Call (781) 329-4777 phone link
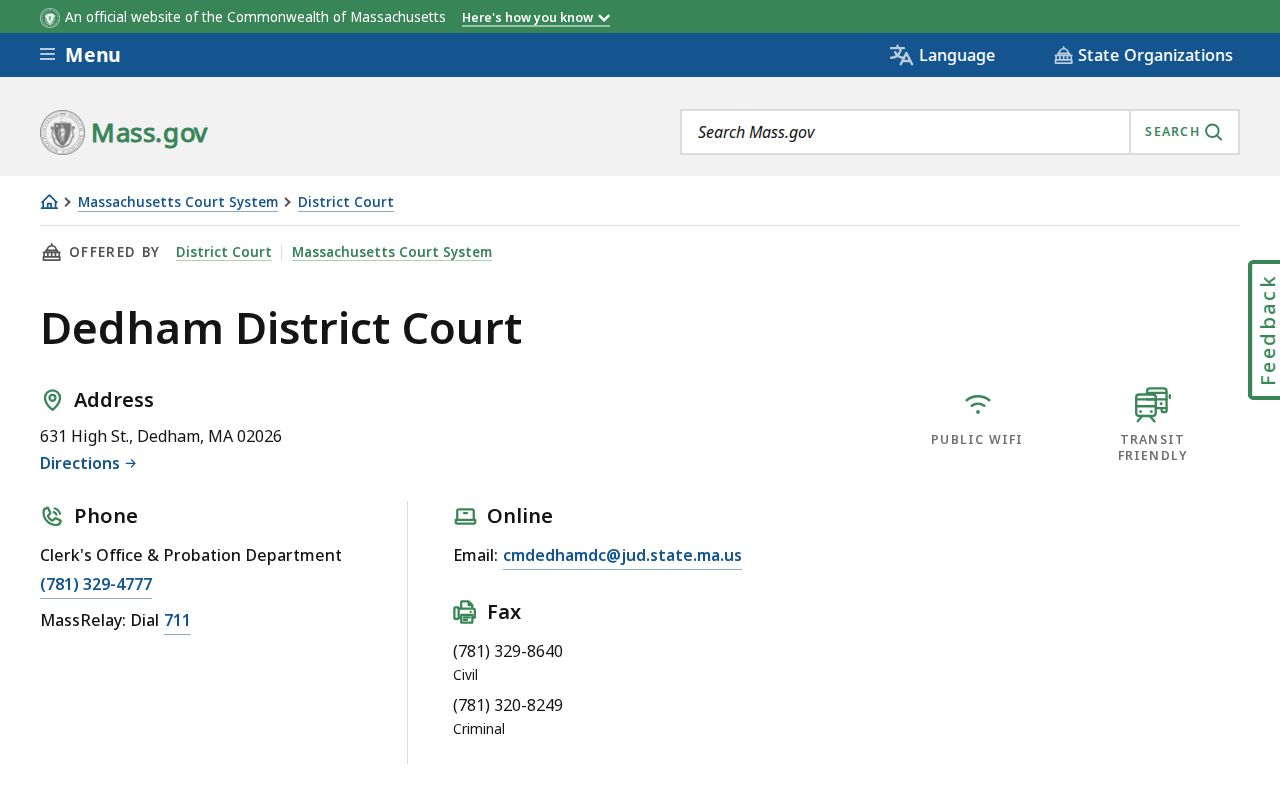The height and width of the screenshot is (800, 1280). click(96, 584)
